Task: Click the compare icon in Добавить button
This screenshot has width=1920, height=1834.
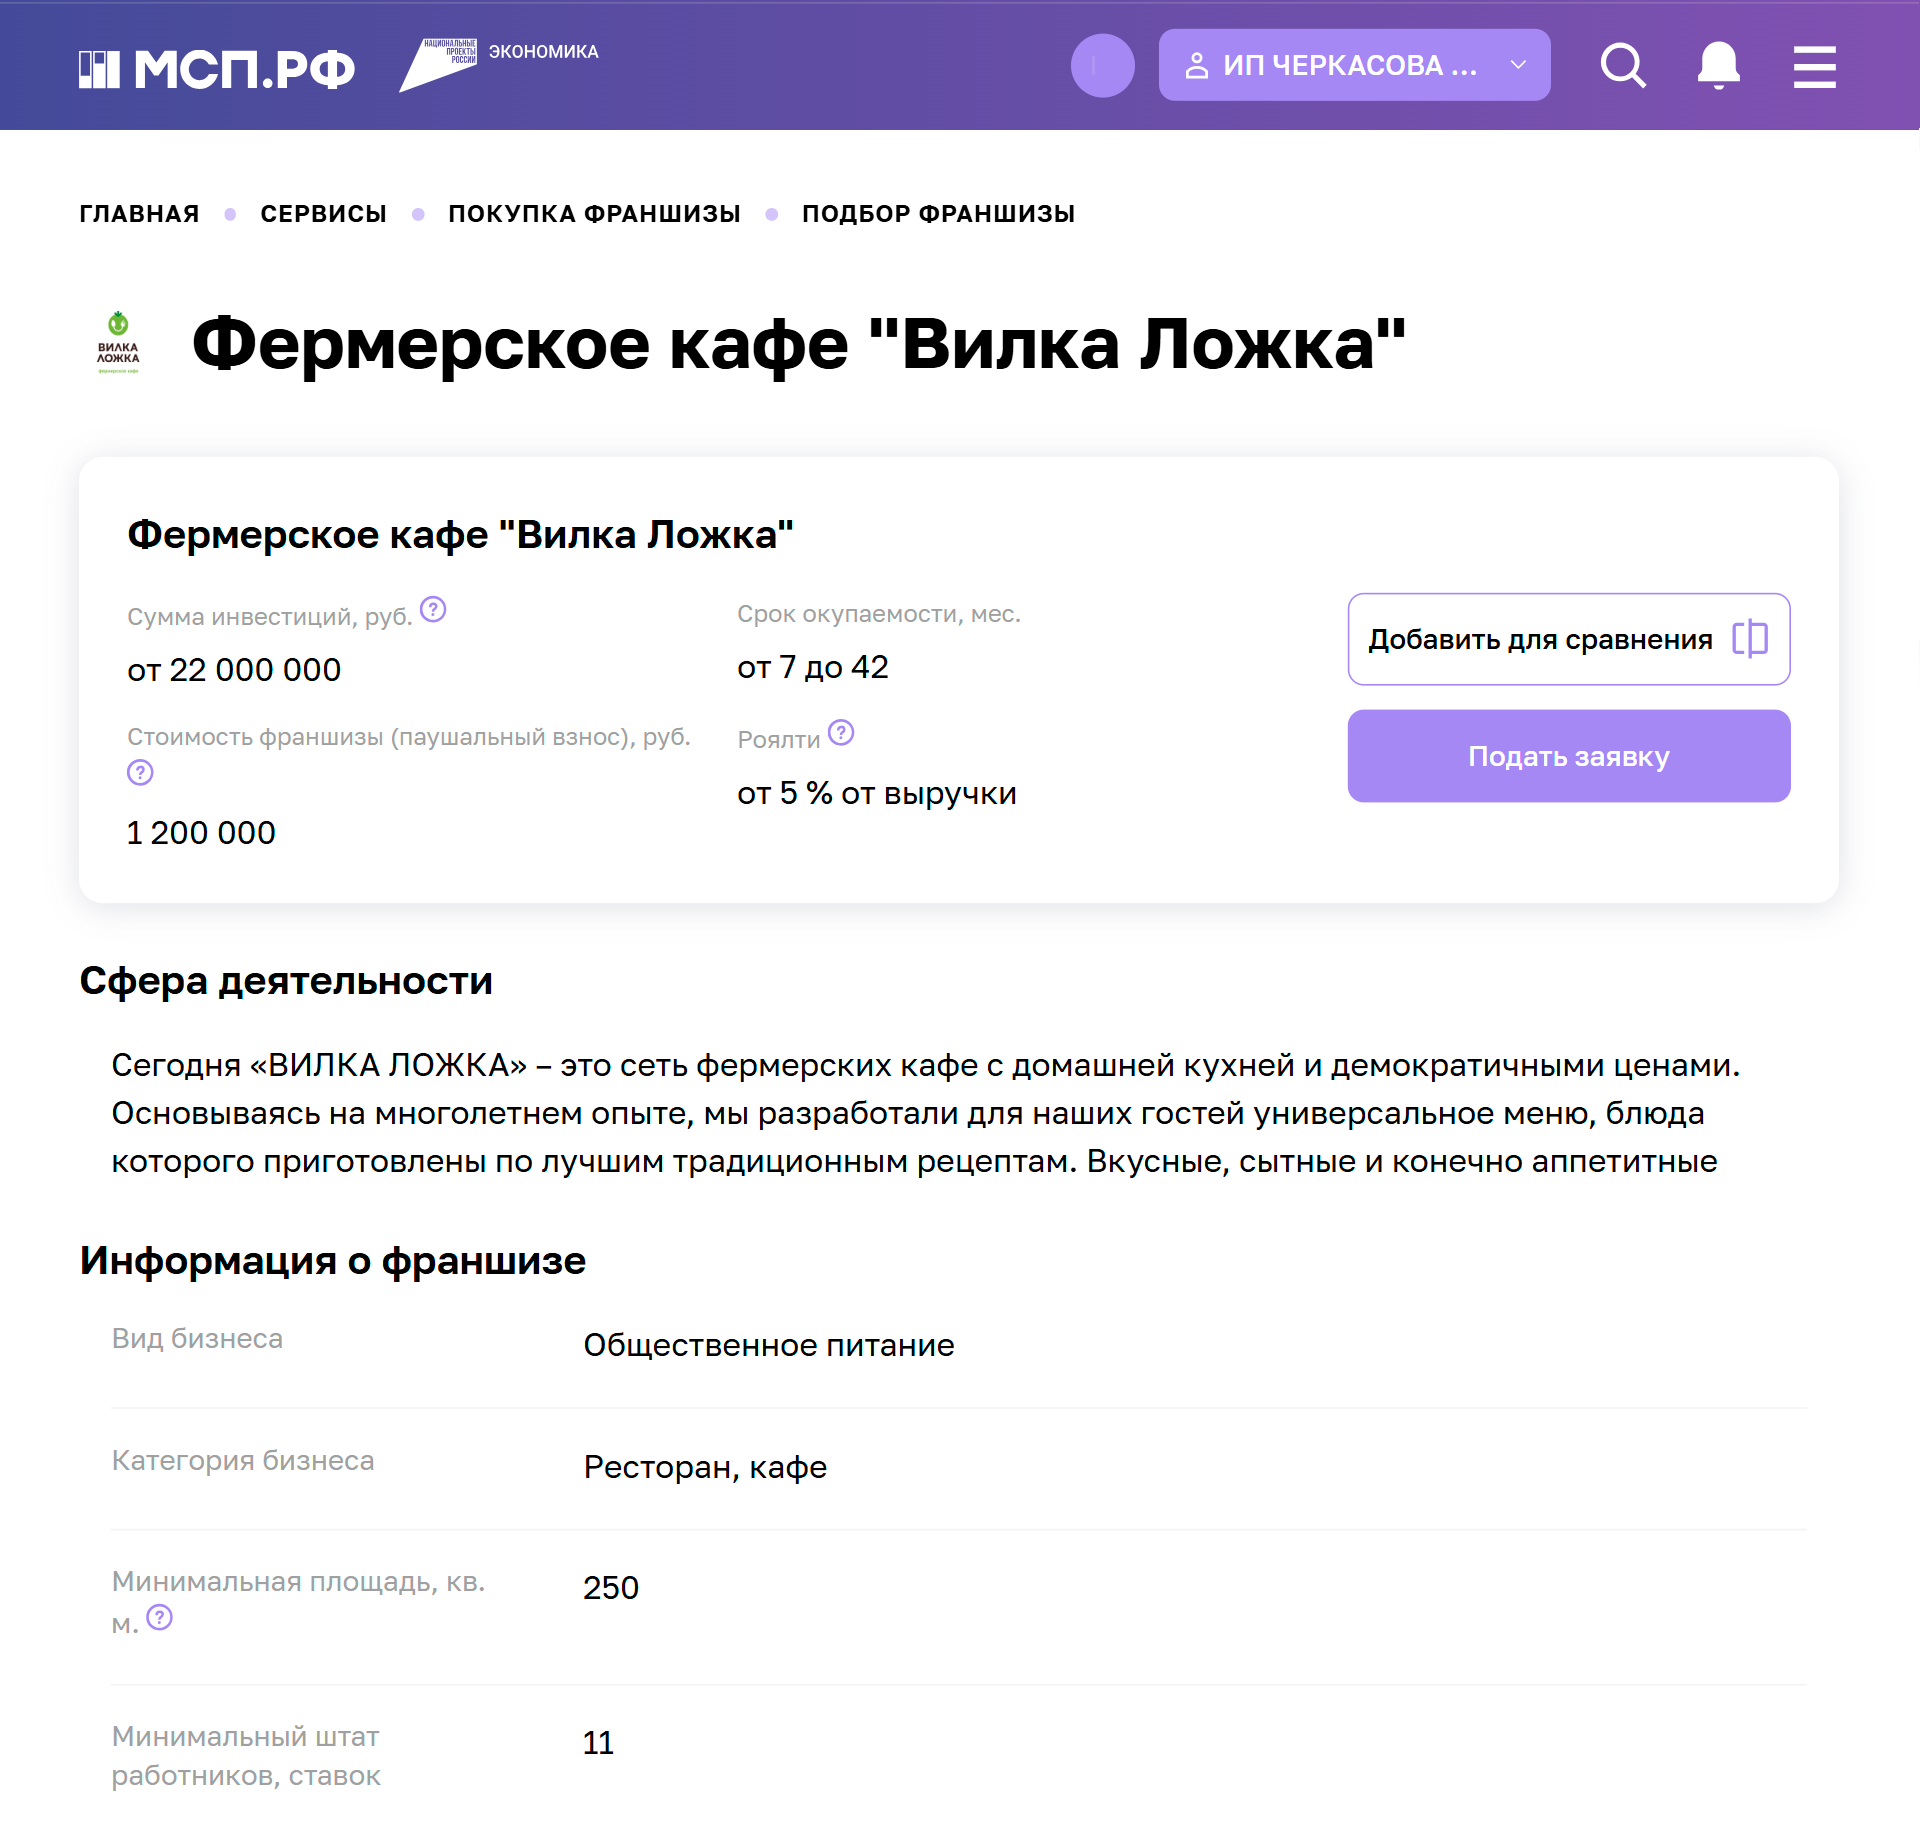Action: (1750, 639)
